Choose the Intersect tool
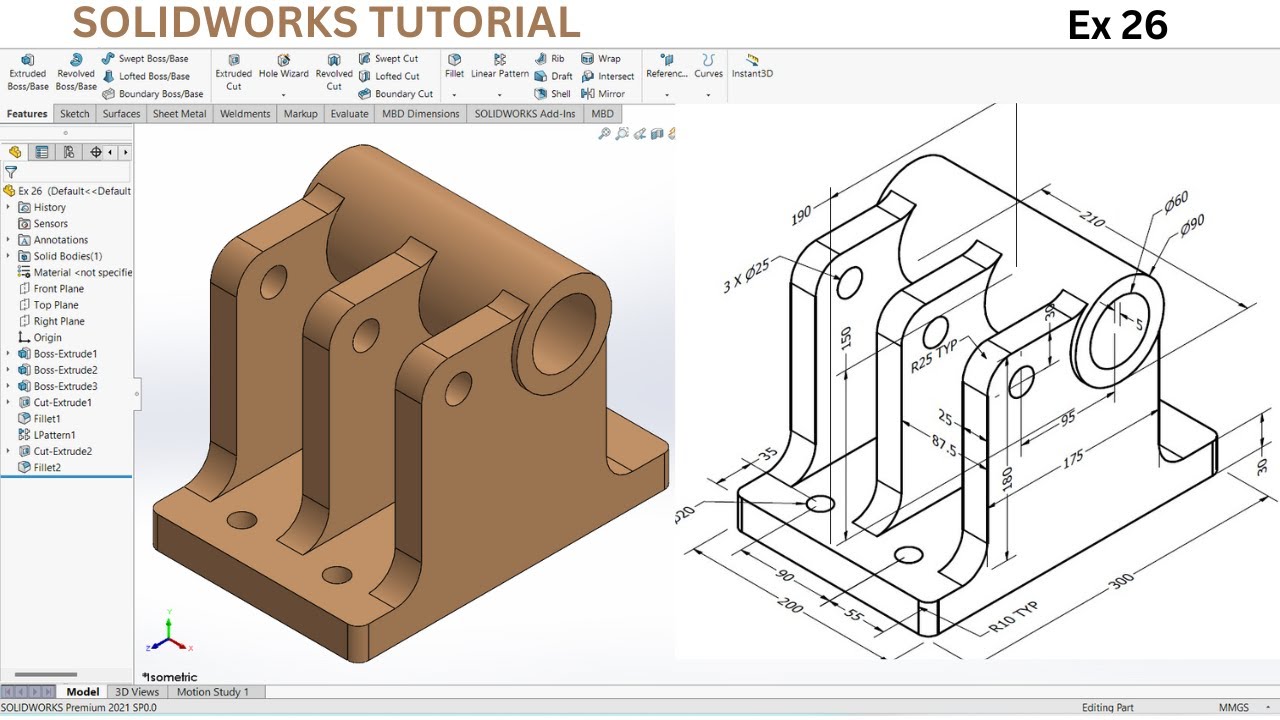The image size is (1280, 720). (x=608, y=76)
